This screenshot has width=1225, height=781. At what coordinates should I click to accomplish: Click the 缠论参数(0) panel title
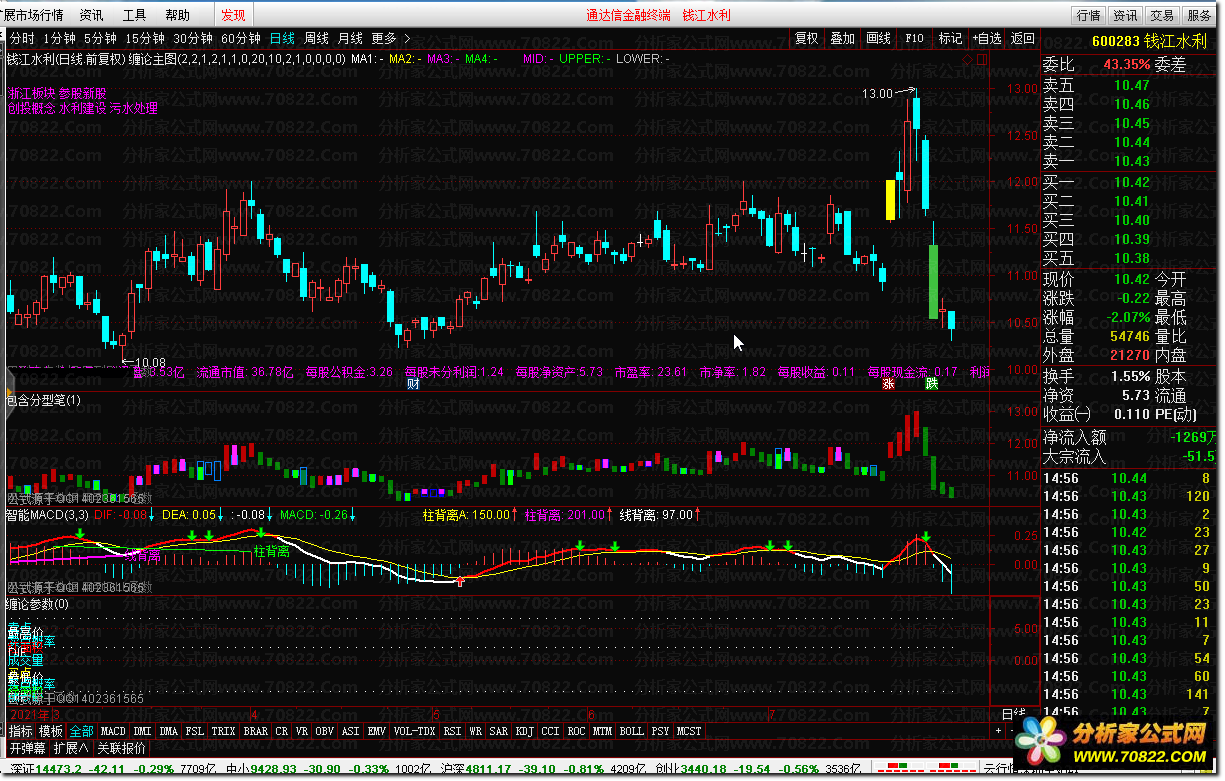point(37,604)
